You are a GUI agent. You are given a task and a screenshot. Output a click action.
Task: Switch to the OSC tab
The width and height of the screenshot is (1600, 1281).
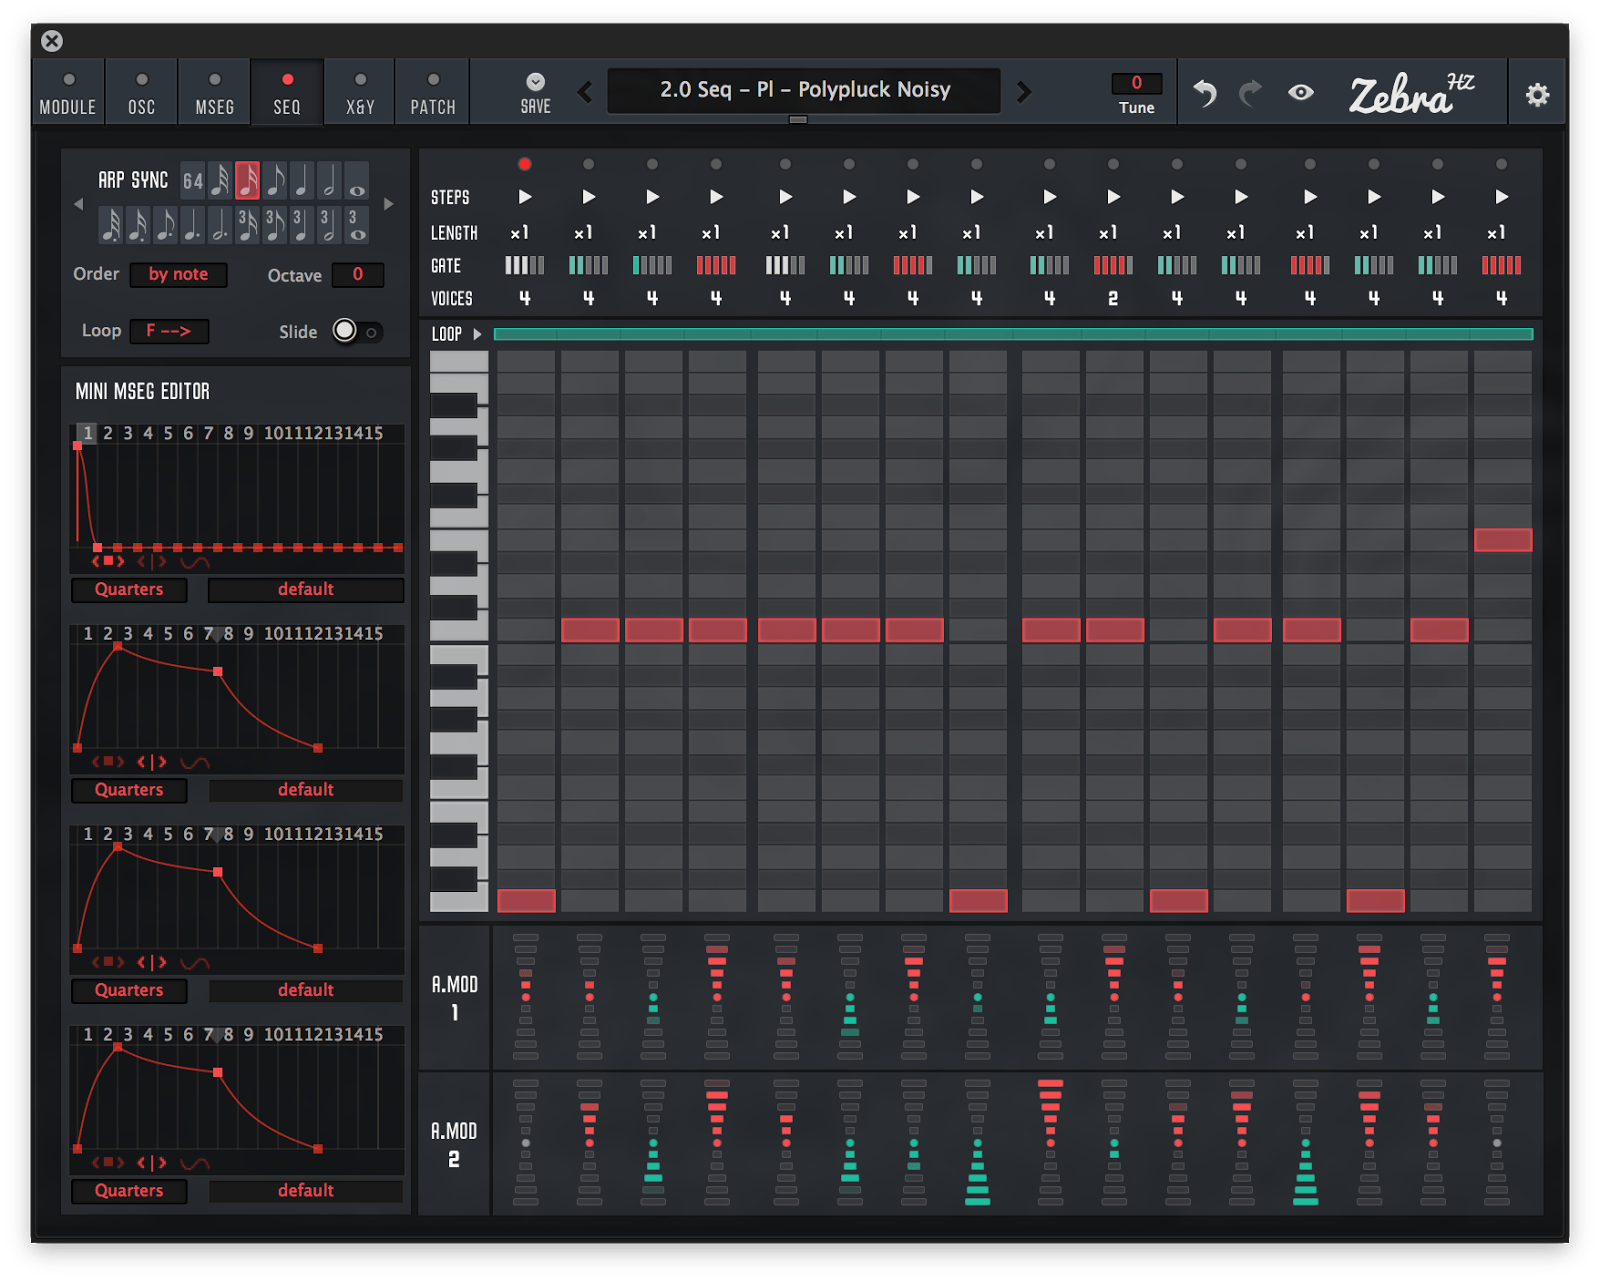pyautogui.click(x=142, y=93)
